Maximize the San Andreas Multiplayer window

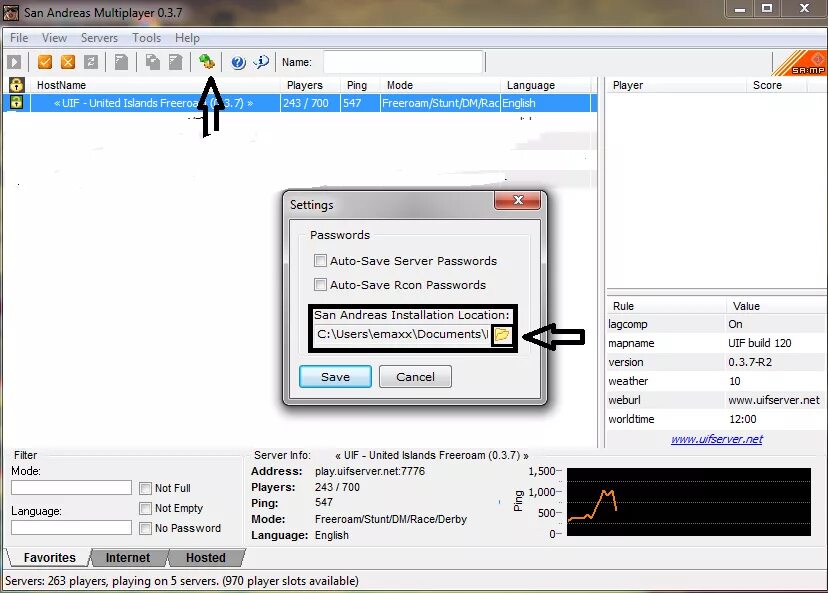767,9
